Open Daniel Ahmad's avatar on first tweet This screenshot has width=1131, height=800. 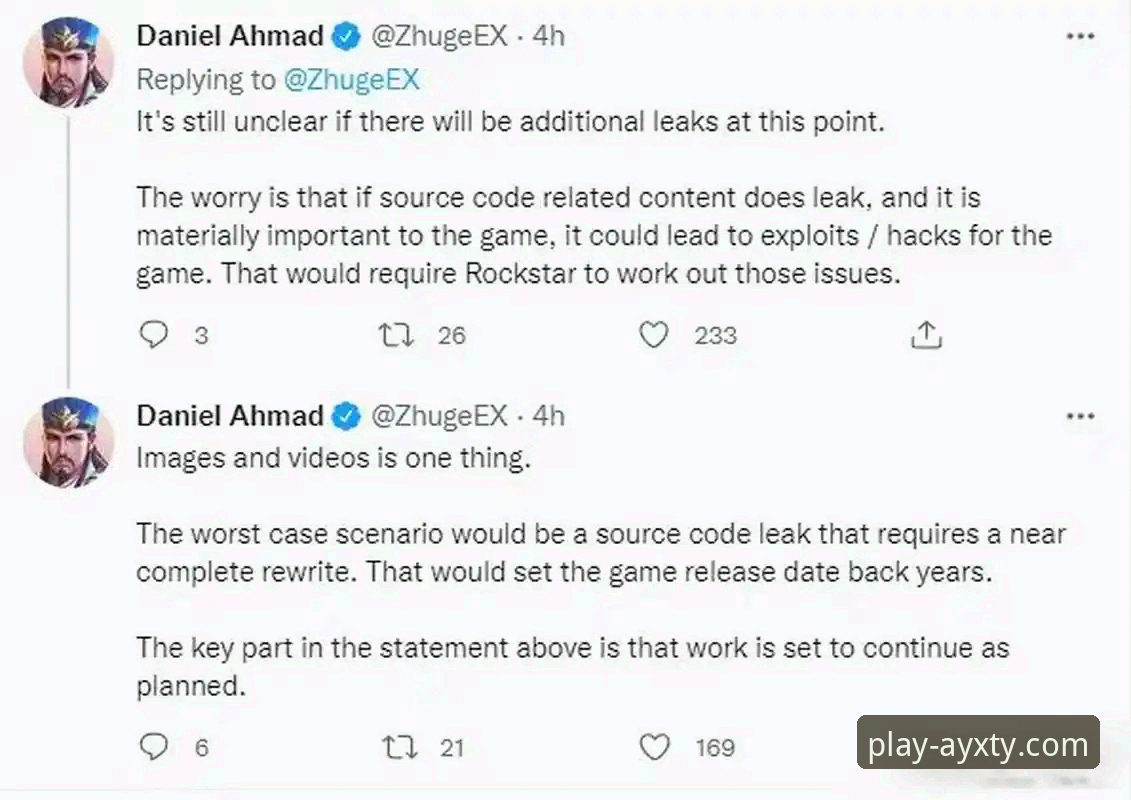tap(69, 62)
